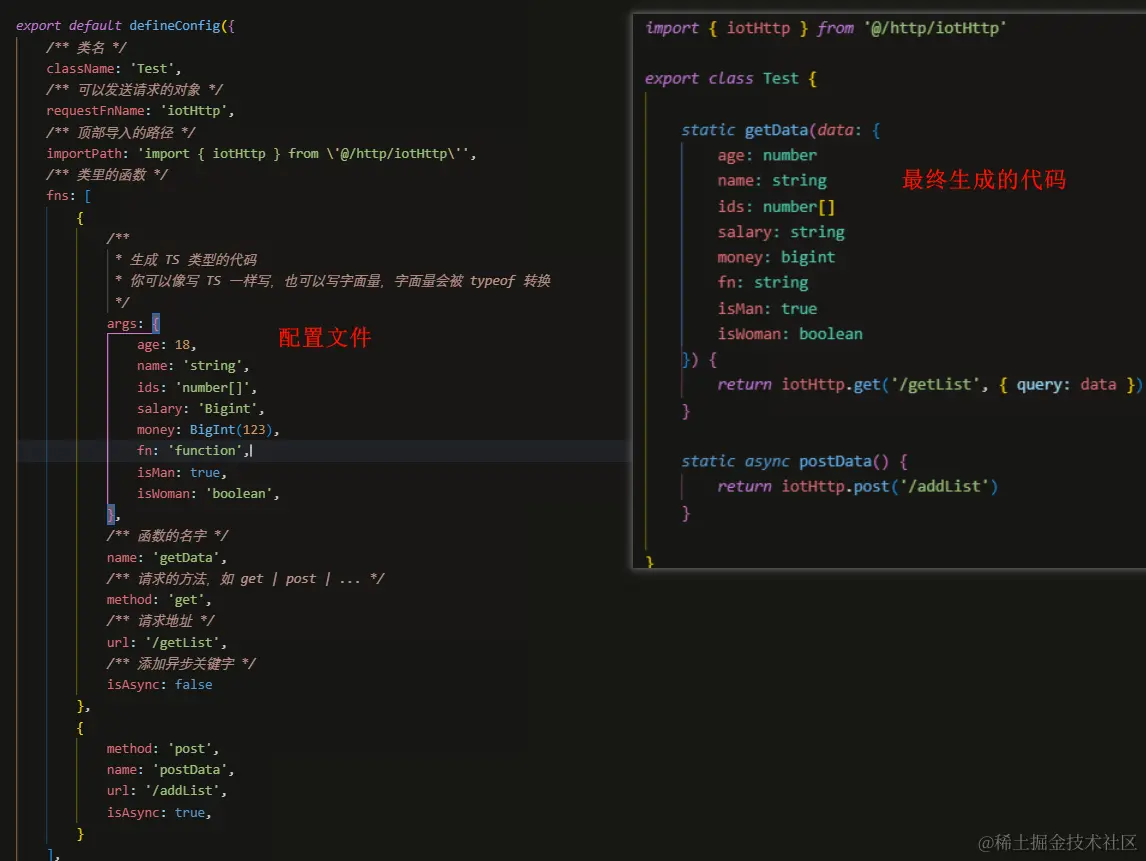This screenshot has height=861, width=1146.
Task: Click the 类里的函数 comment
Action: (107, 175)
